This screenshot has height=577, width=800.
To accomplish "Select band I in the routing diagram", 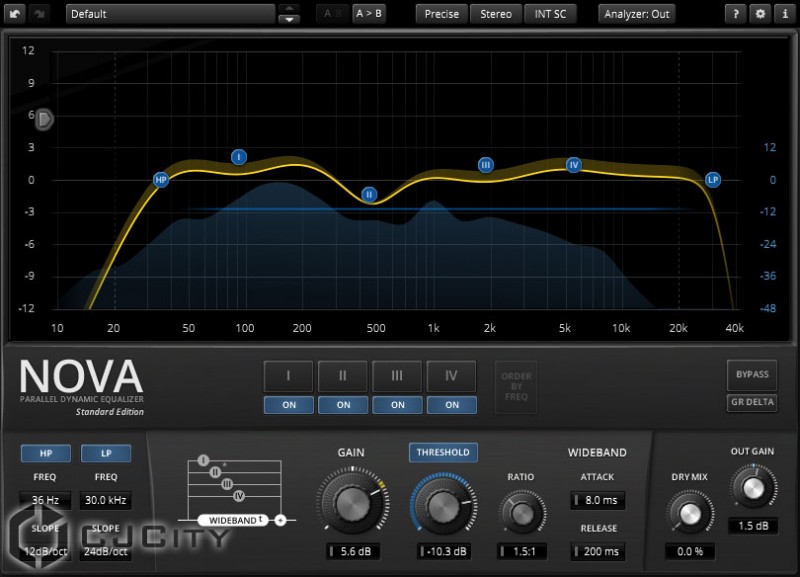I will (204, 460).
